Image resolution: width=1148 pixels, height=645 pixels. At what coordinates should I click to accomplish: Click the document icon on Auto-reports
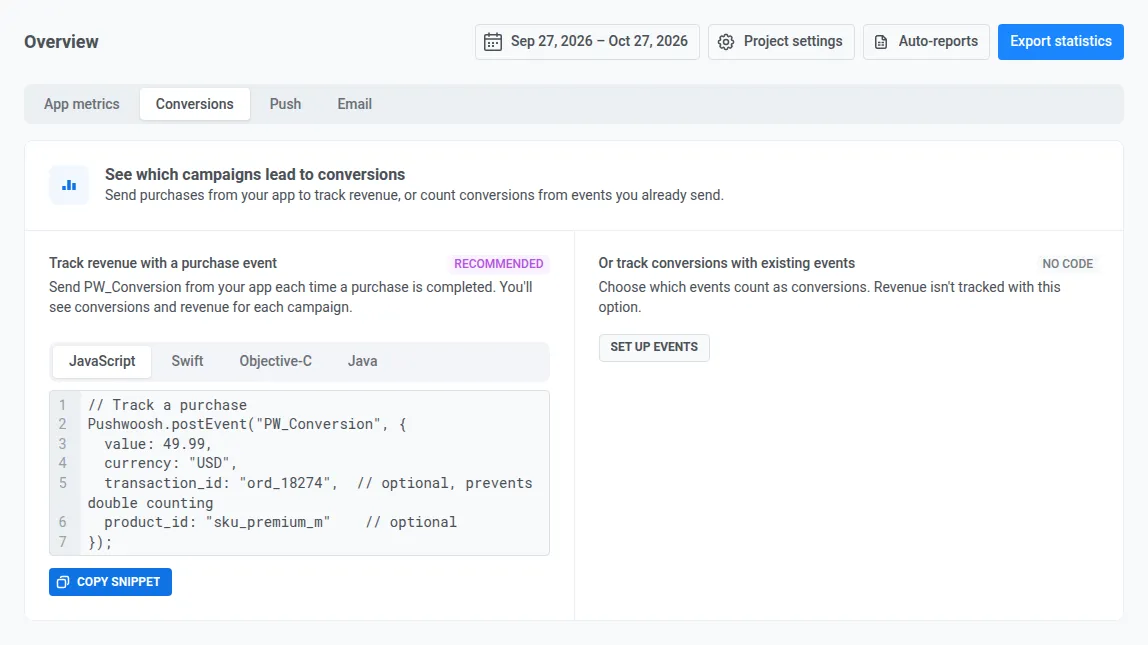(x=881, y=42)
